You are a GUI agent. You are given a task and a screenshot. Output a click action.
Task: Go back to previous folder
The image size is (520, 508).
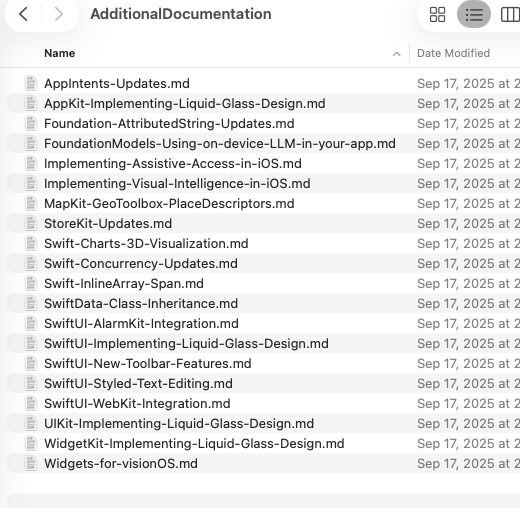[23, 14]
